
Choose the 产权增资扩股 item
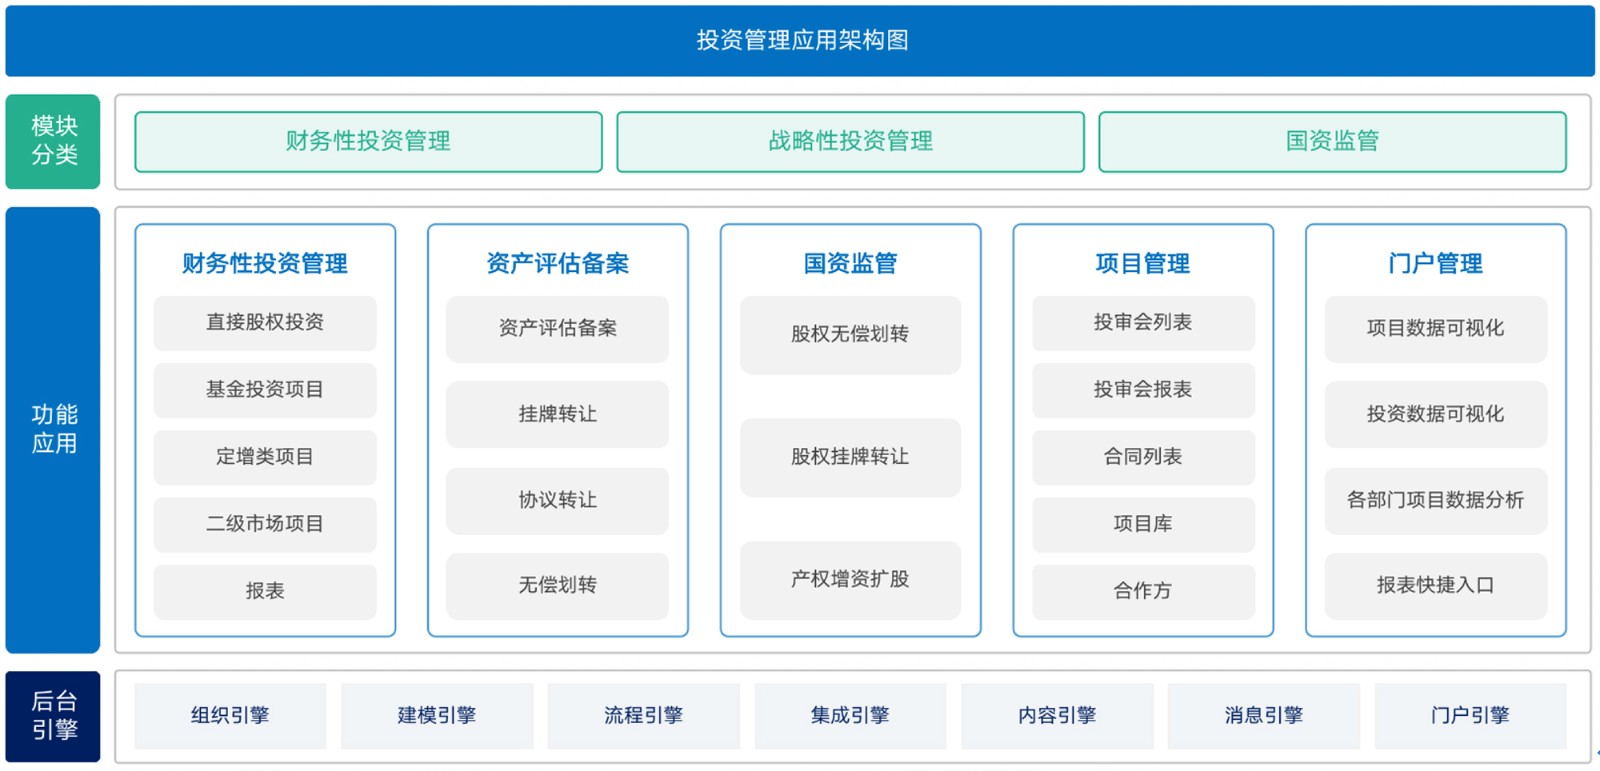point(850,580)
